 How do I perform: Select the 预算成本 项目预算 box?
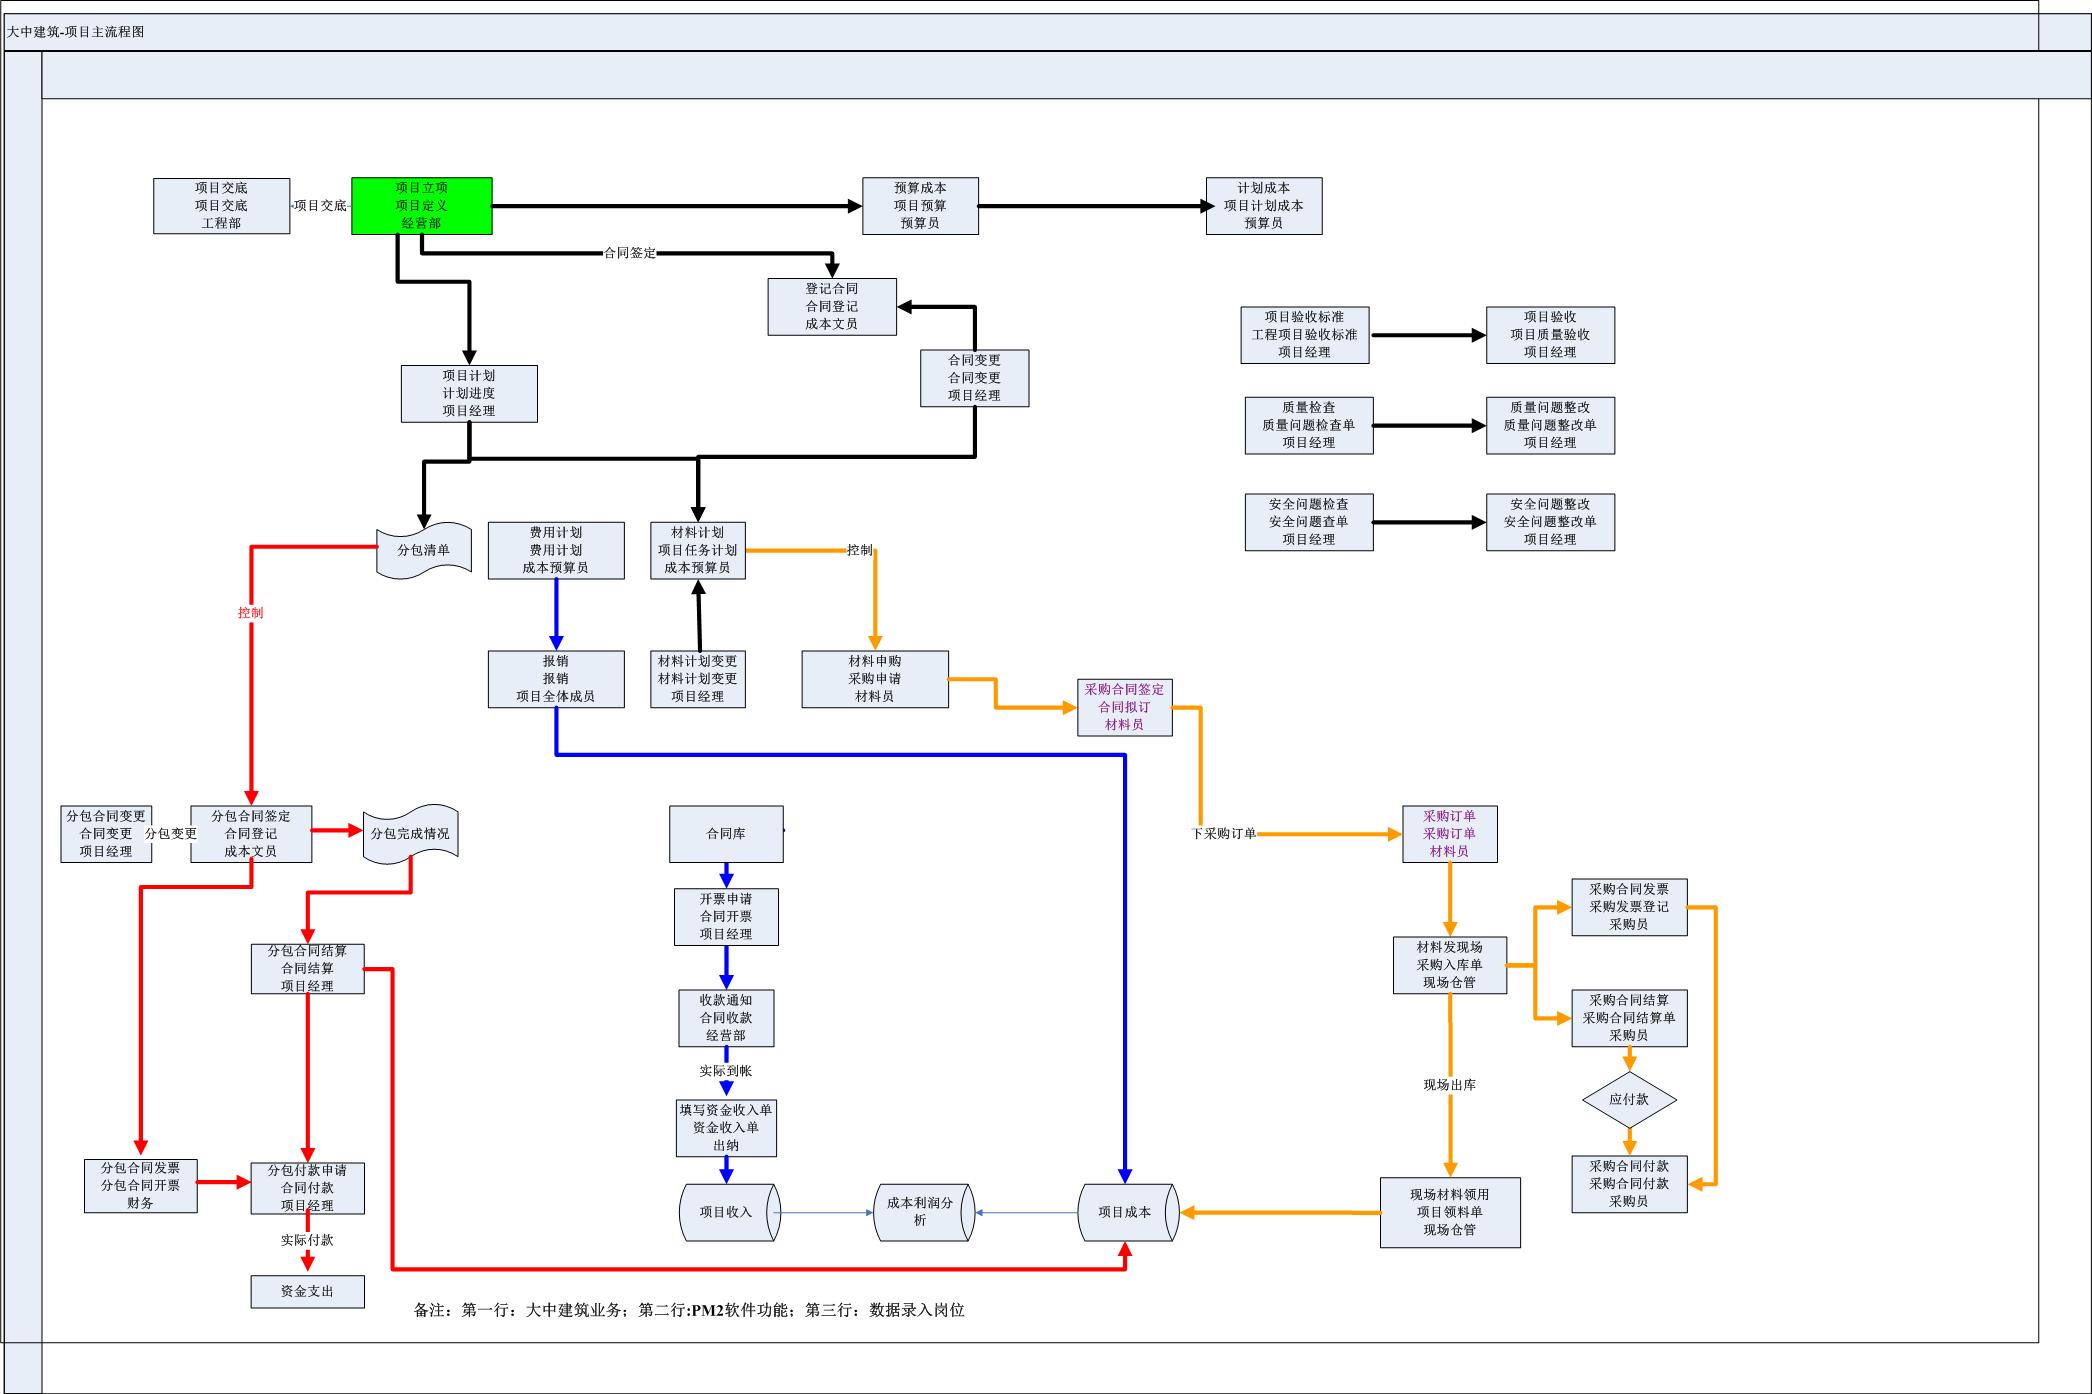(920, 206)
